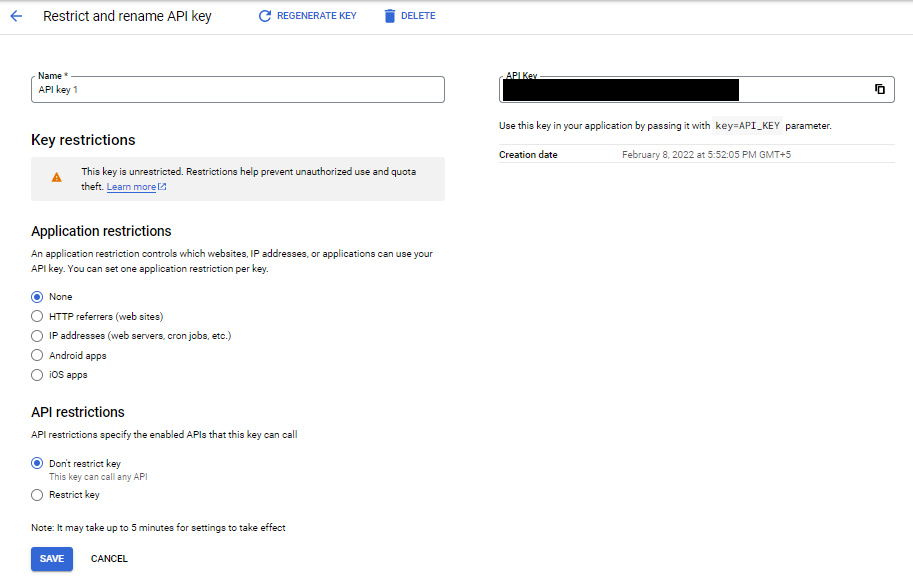The image size is (913, 585).
Task: Click into the Name input field
Action: point(238,90)
